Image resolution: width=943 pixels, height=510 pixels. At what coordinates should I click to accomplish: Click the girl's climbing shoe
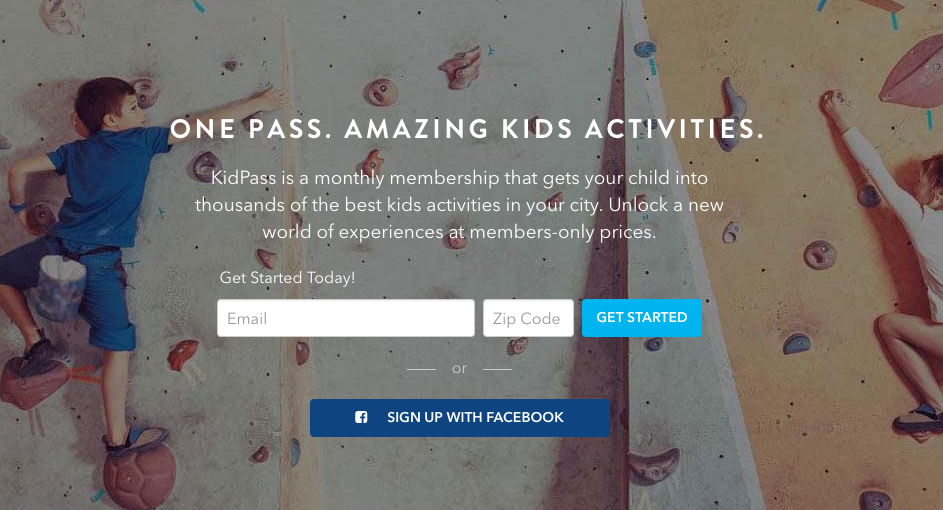(918, 420)
